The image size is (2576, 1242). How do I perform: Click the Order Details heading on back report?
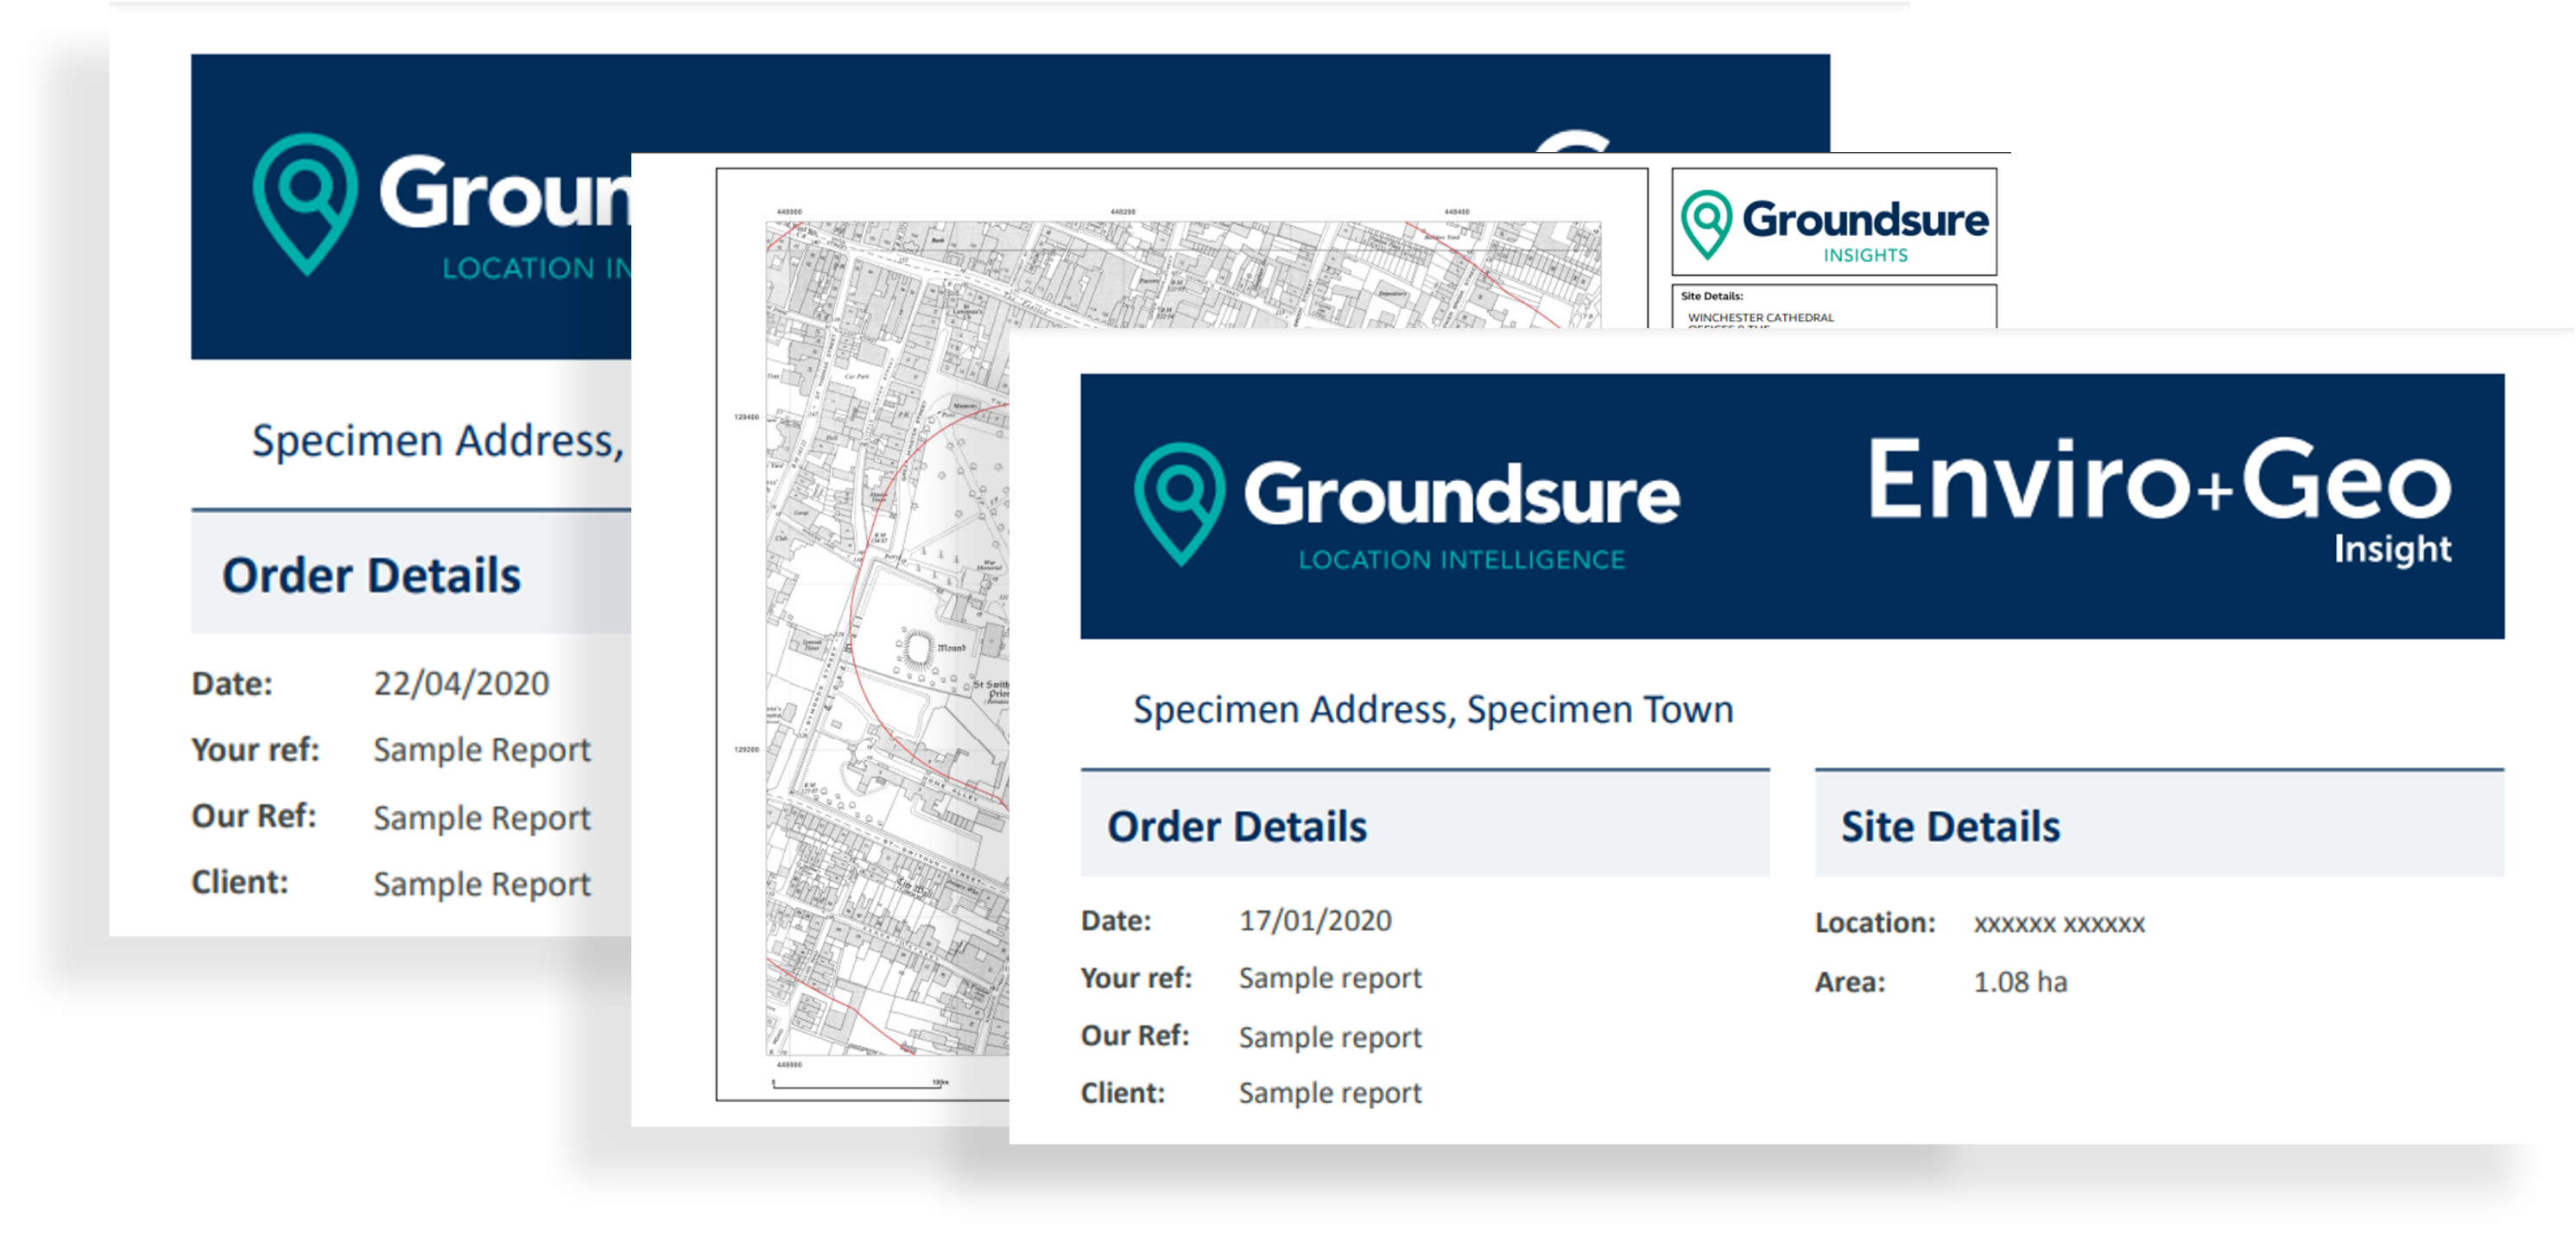coord(371,576)
